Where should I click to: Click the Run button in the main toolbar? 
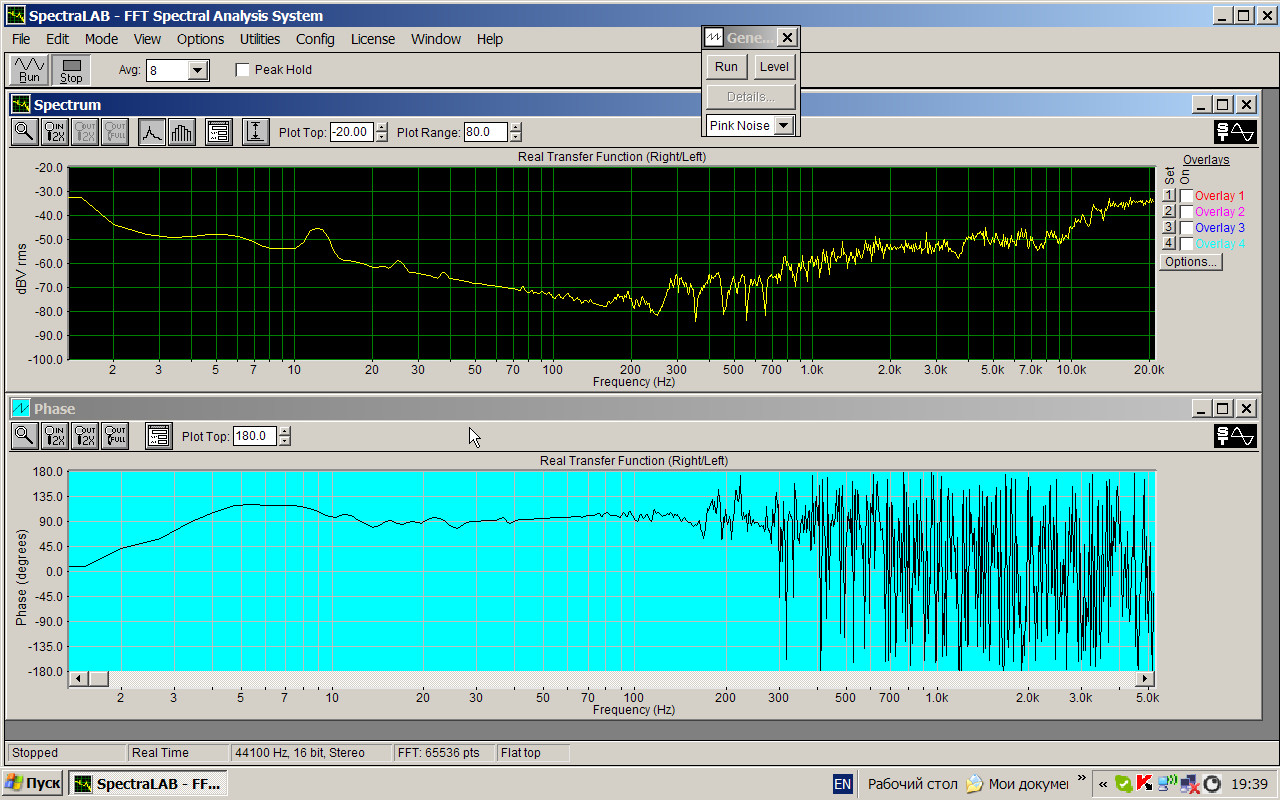[29, 69]
